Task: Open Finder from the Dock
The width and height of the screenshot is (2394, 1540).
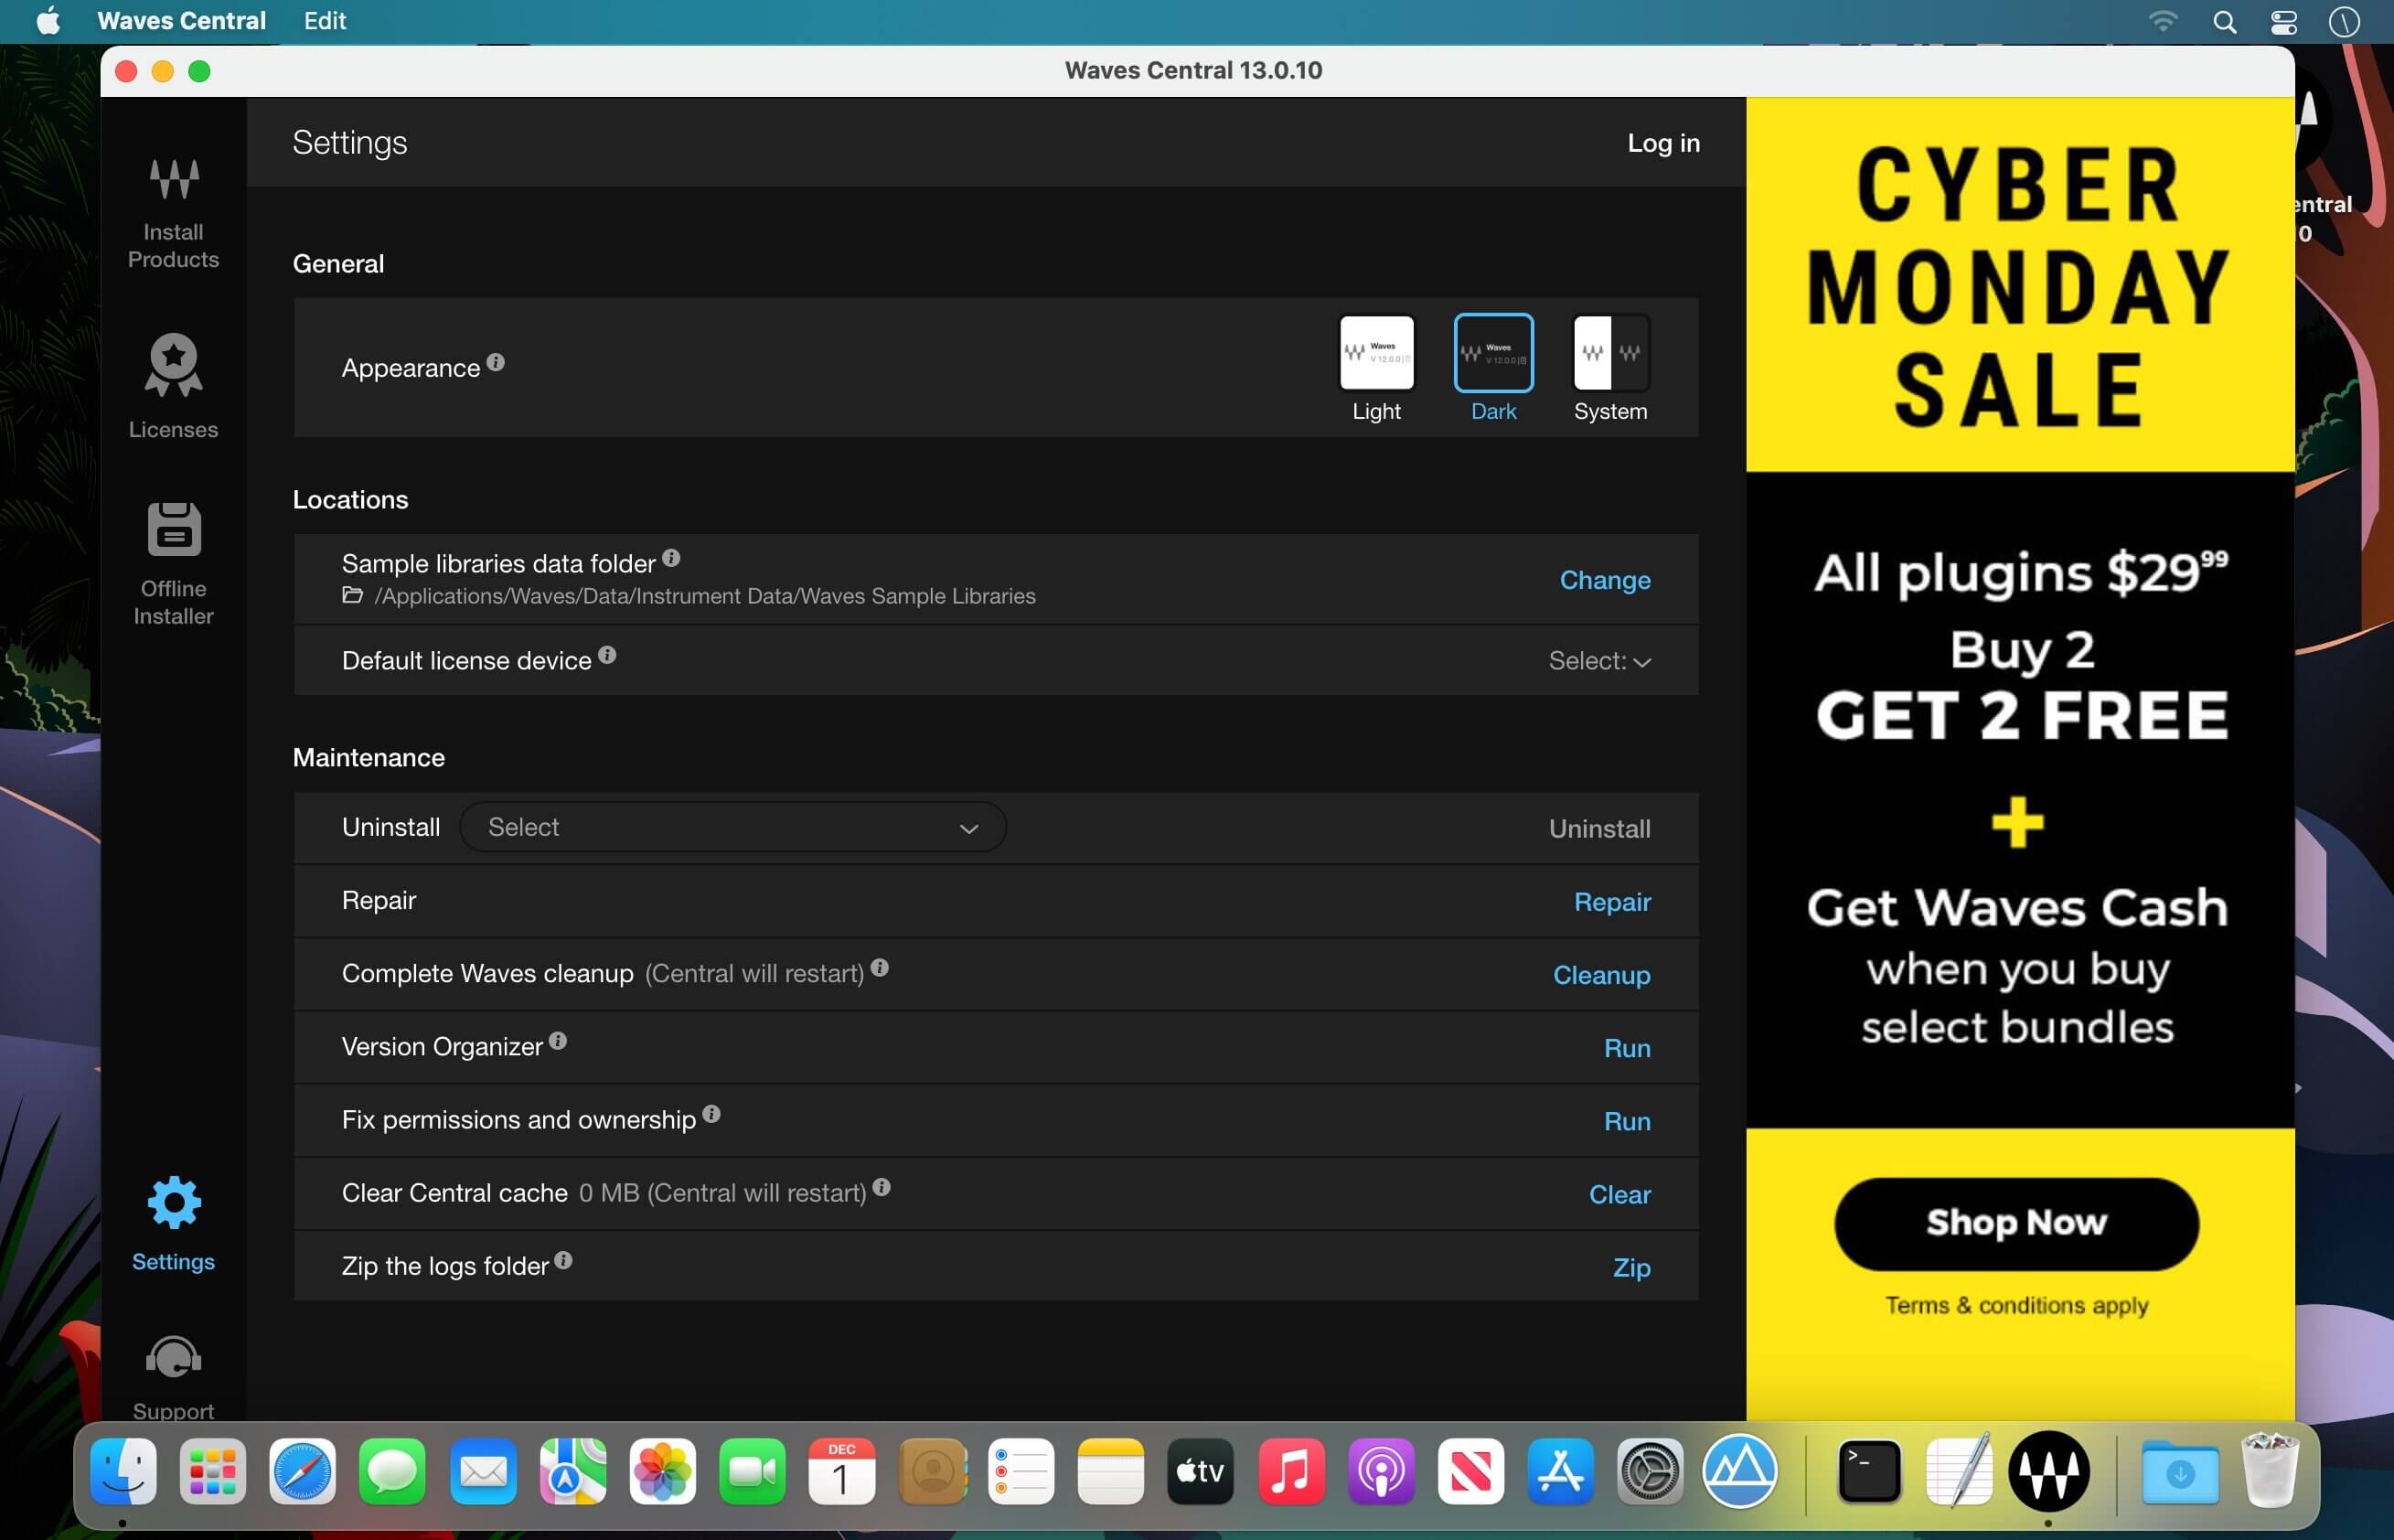Action: click(123, 1471)
